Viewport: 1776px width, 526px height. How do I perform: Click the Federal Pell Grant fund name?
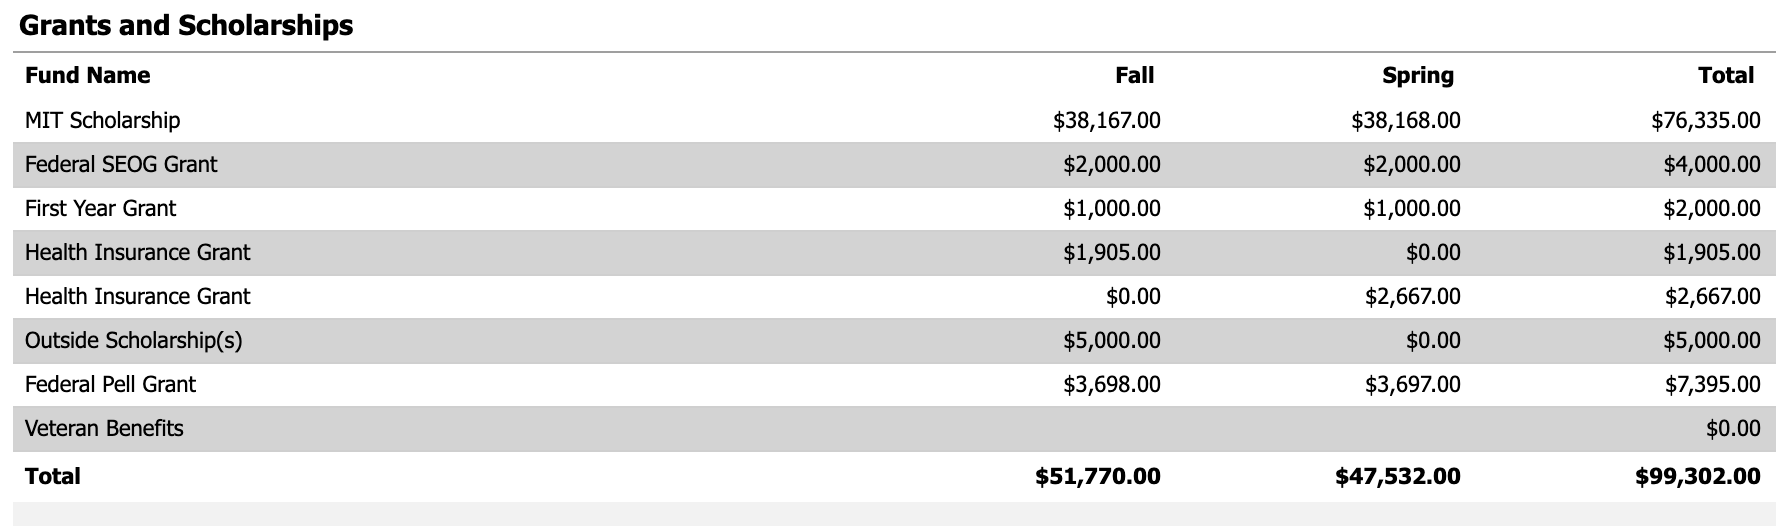[x=110, y=384]
